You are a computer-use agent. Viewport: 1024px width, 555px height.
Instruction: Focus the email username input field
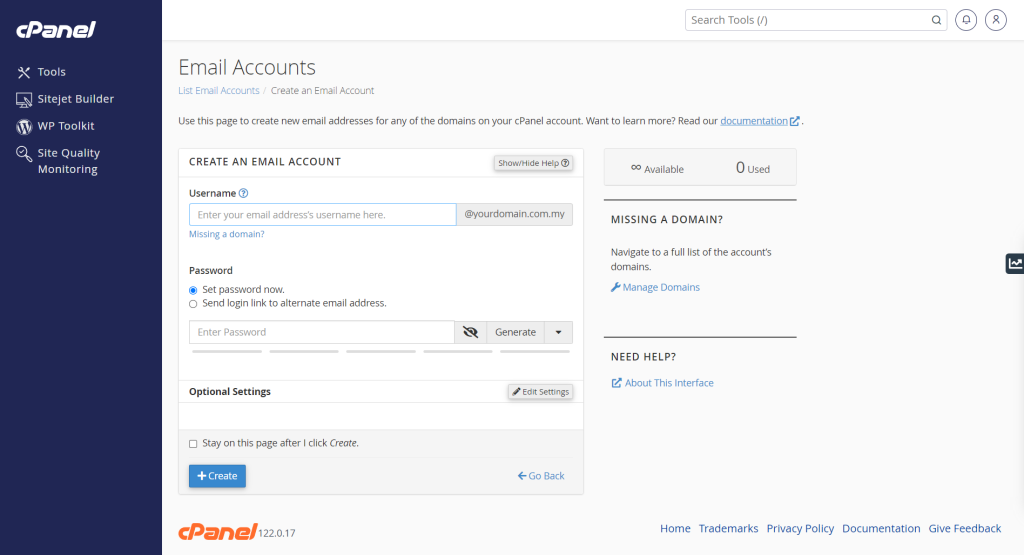[x=323, y=214]
